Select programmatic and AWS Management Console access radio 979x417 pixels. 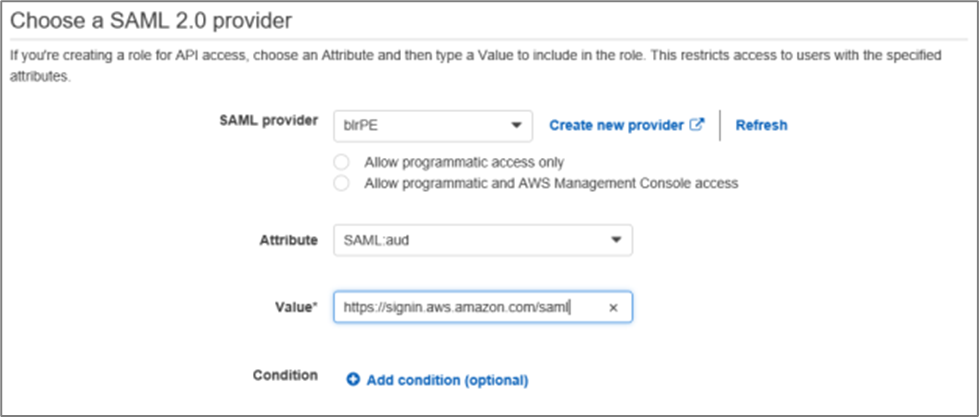[x=342, y=183]
